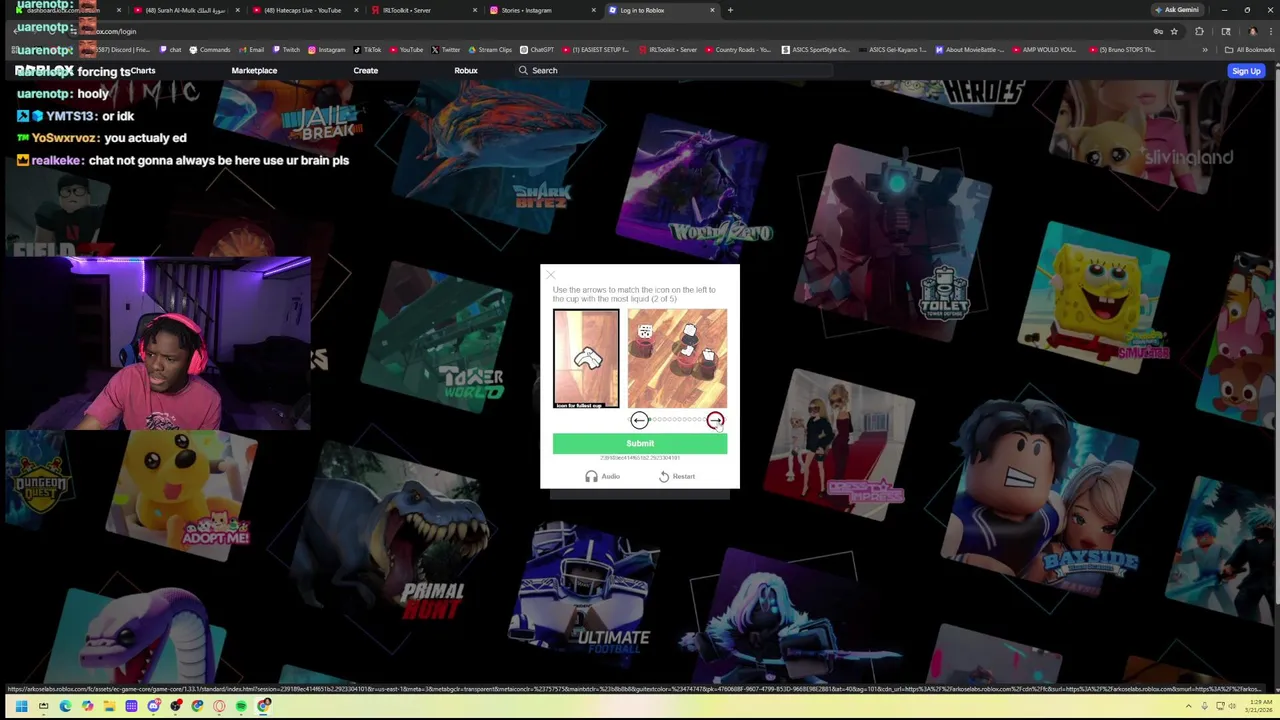Click the blue Sign Up button

pyautogui.click(x=1246, y=71)
